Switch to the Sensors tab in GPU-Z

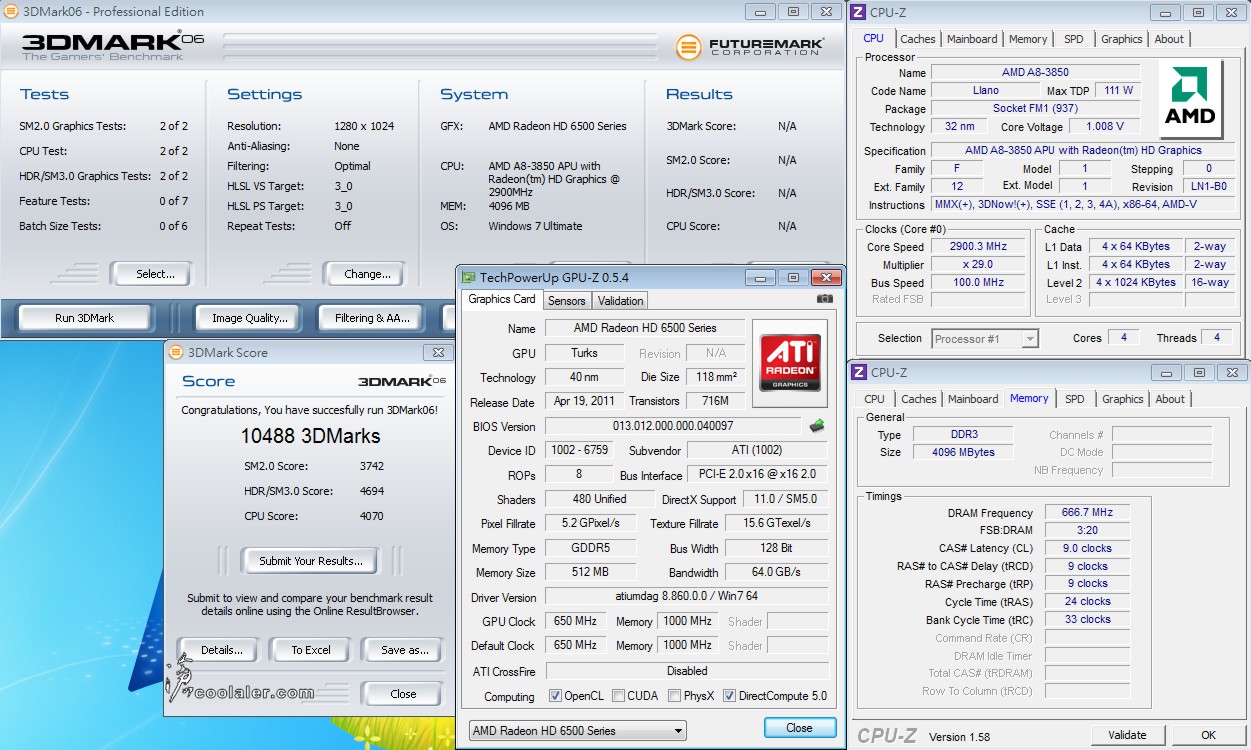(x=566, y=300)
